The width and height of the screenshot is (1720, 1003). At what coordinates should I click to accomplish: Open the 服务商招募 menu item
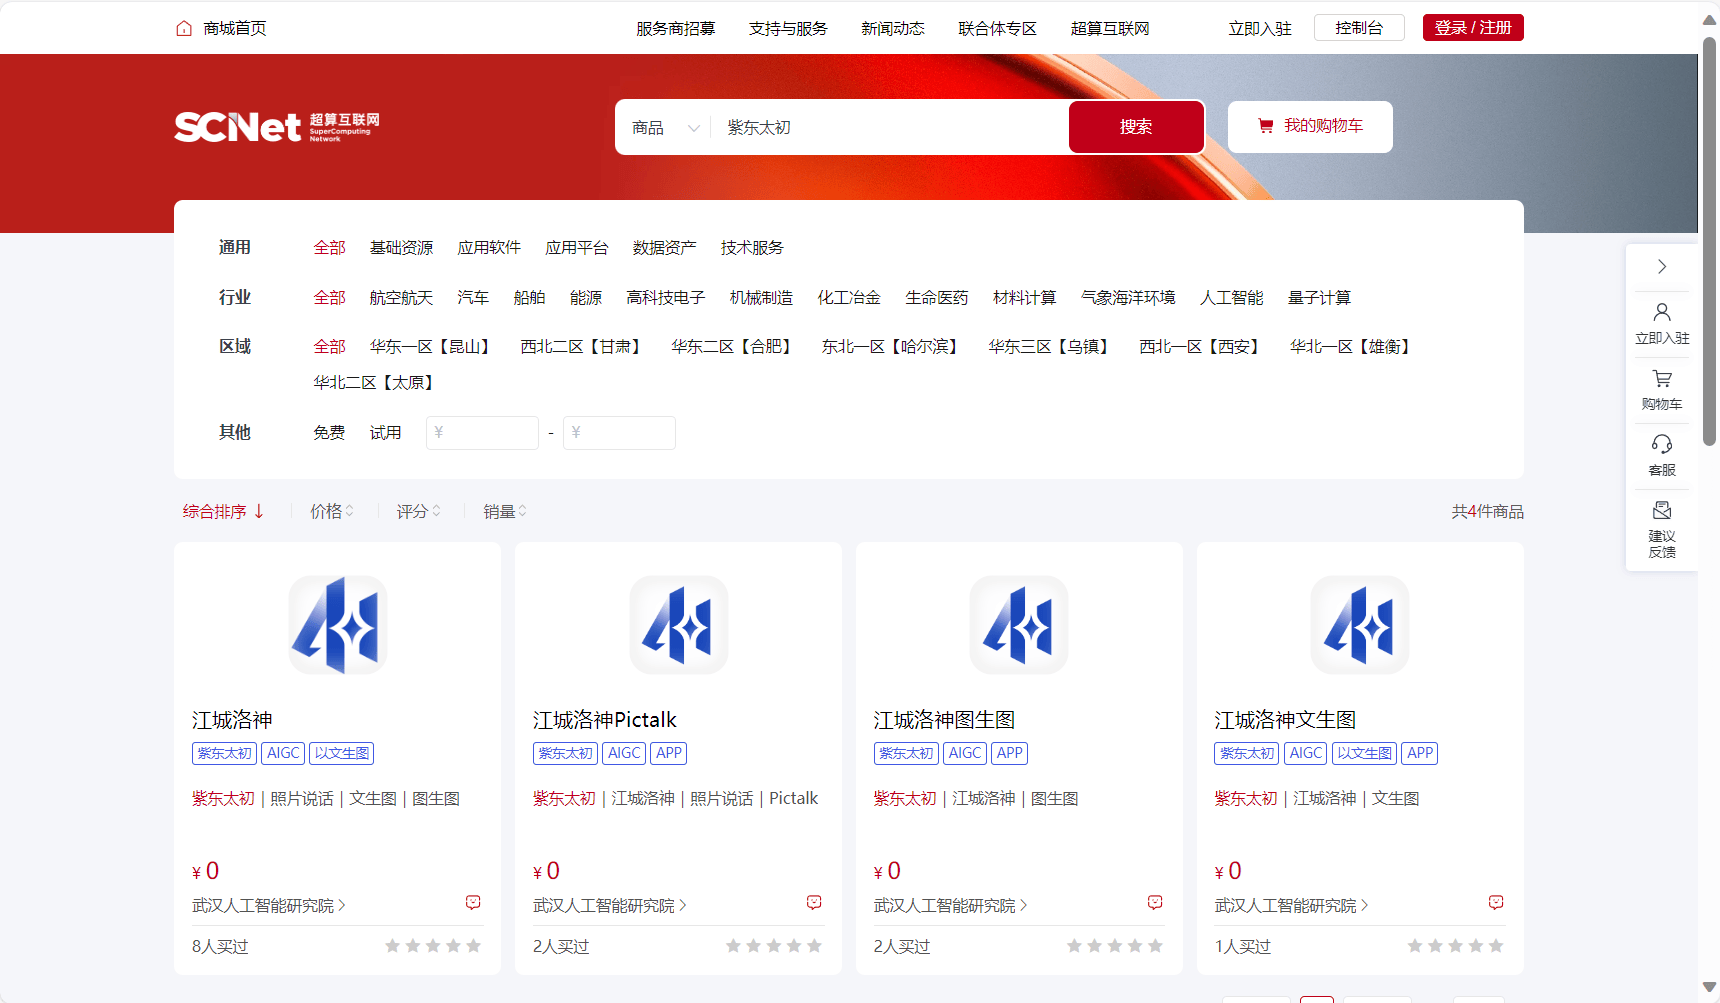pos(676,29)
